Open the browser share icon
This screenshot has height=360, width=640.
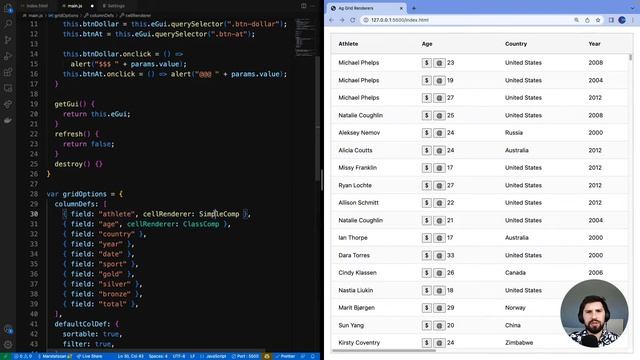pos(587,20)
